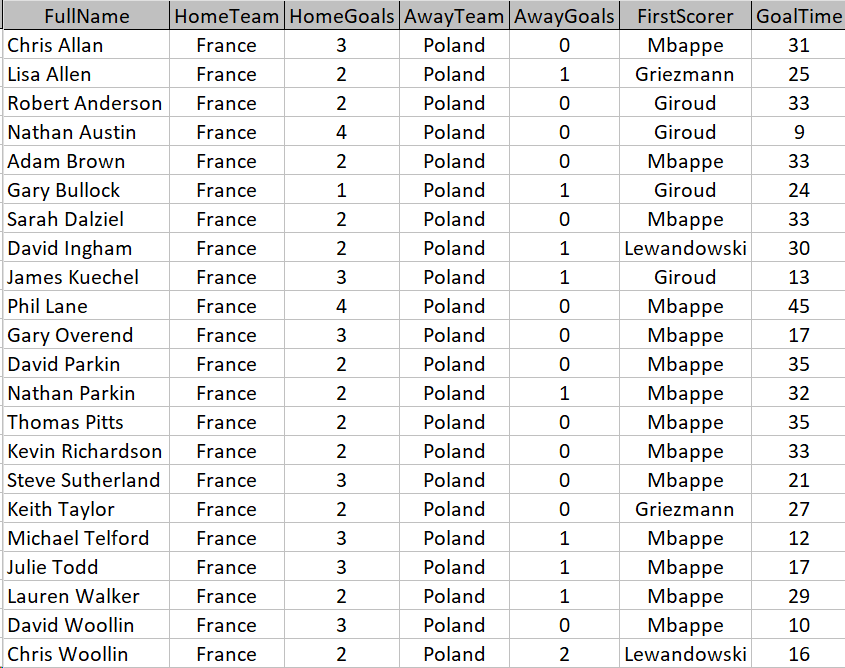Select Phil Lane's GoalTime cell 45
This screenshot has height=668, width=845.
coord(799,307)
